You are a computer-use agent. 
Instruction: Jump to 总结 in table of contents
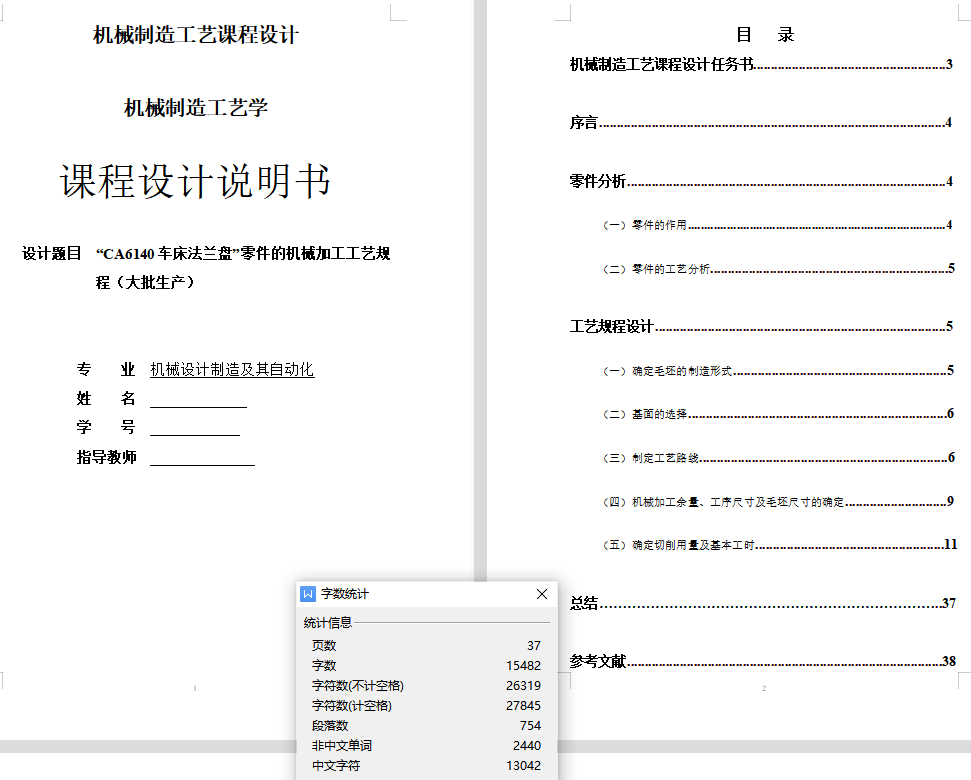(584, 603)
